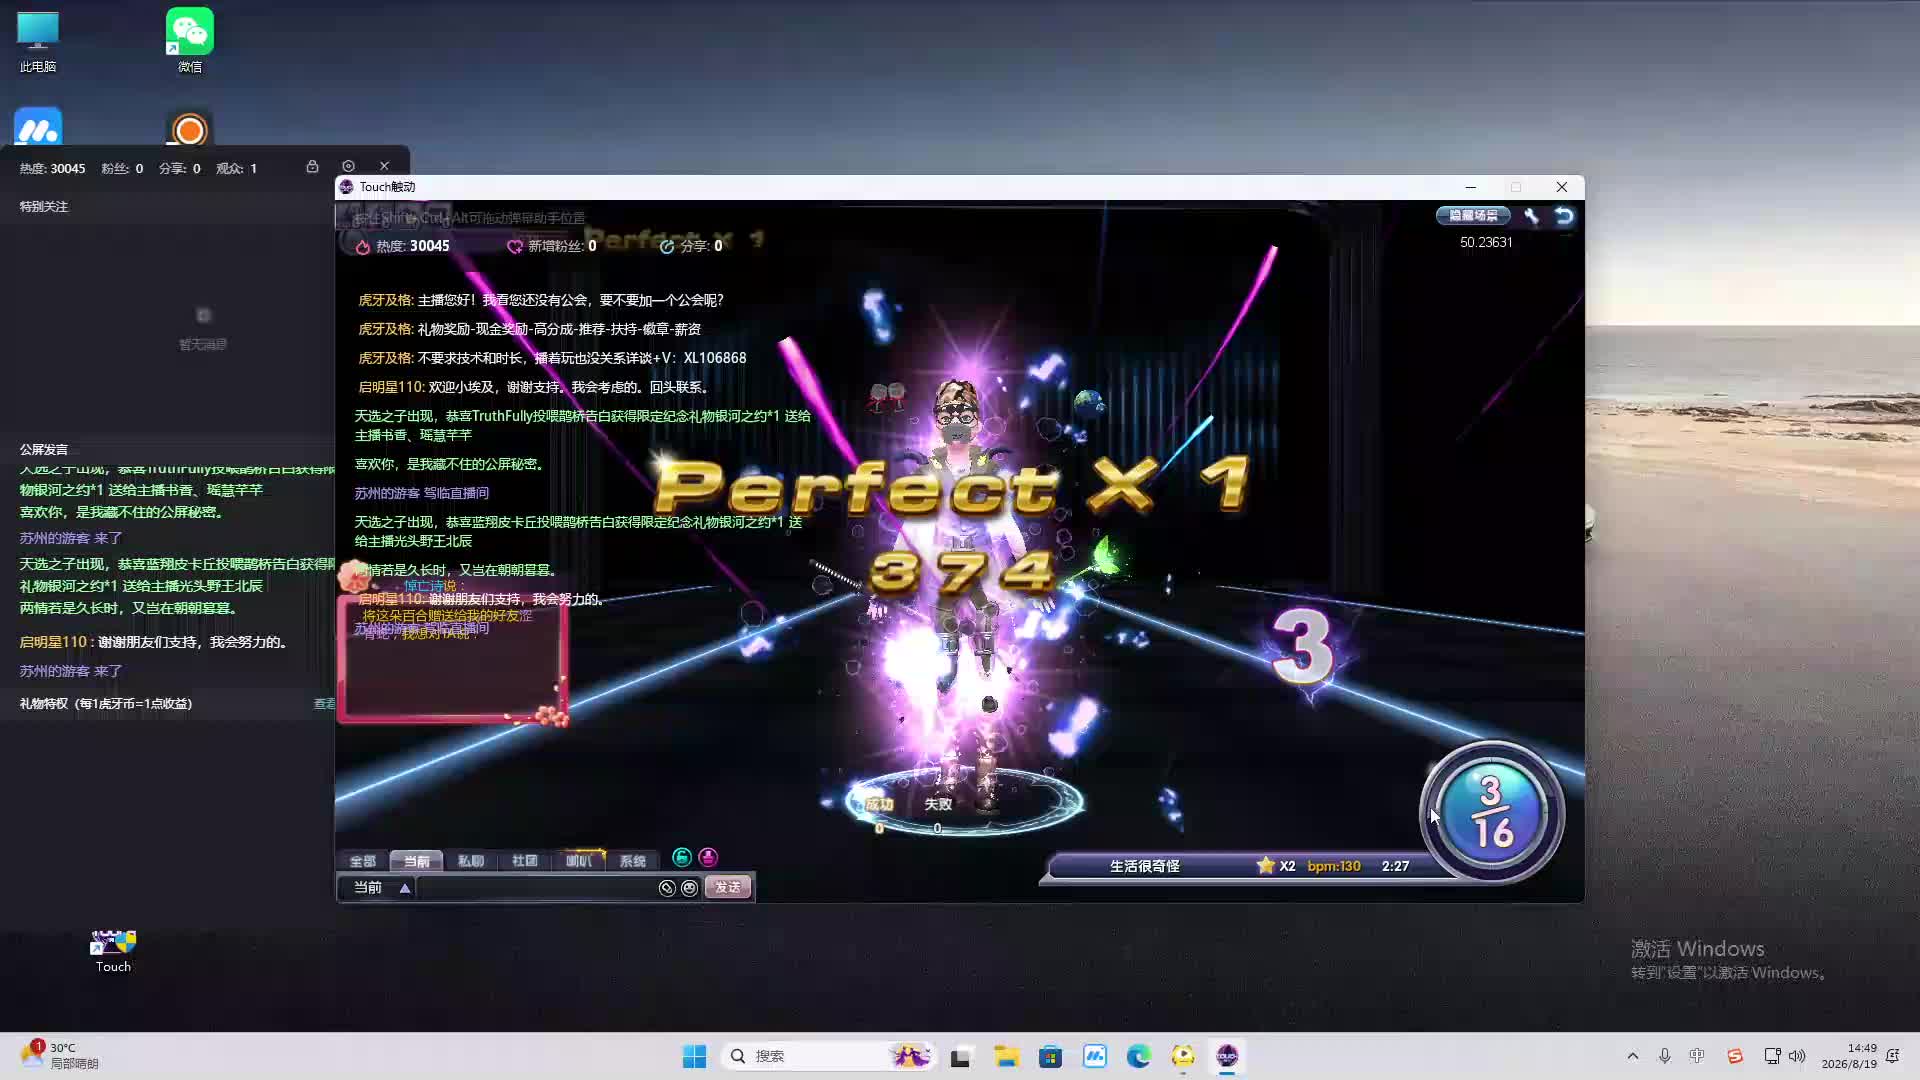Toggle the 中 input method indicator
Screen dimensions: 1920x1080
pos(1697,1056)
